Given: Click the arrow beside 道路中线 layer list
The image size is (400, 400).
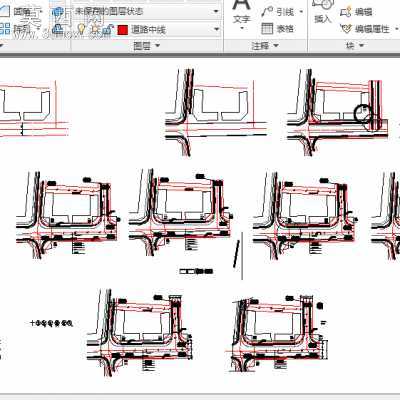Looking at the screenshot, I should (x=217, y=29).
